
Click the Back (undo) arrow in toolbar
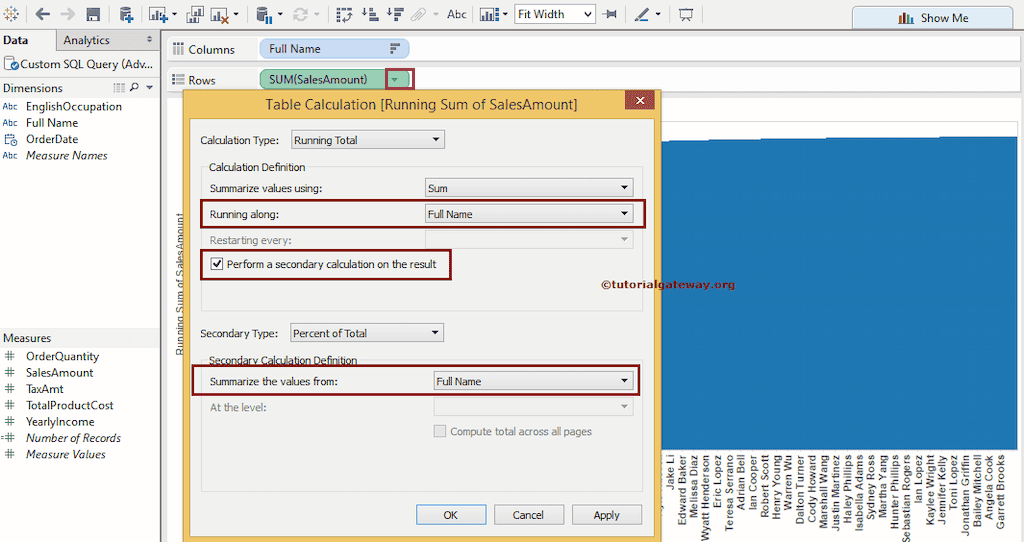coord(43,15)
